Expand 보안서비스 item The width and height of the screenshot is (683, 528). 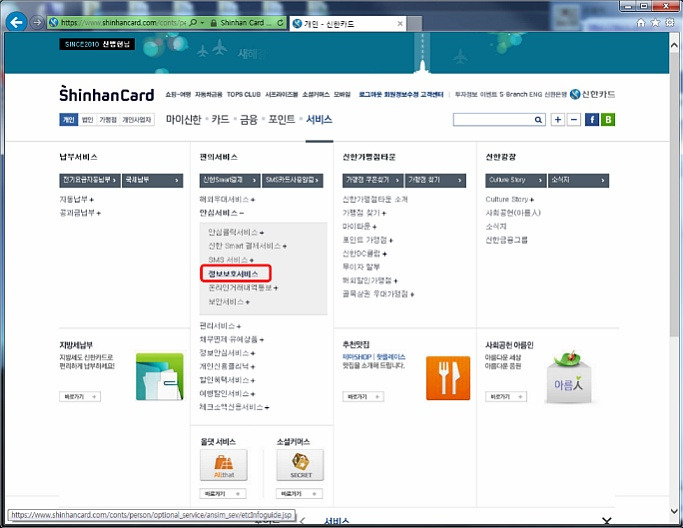point(229,301)
